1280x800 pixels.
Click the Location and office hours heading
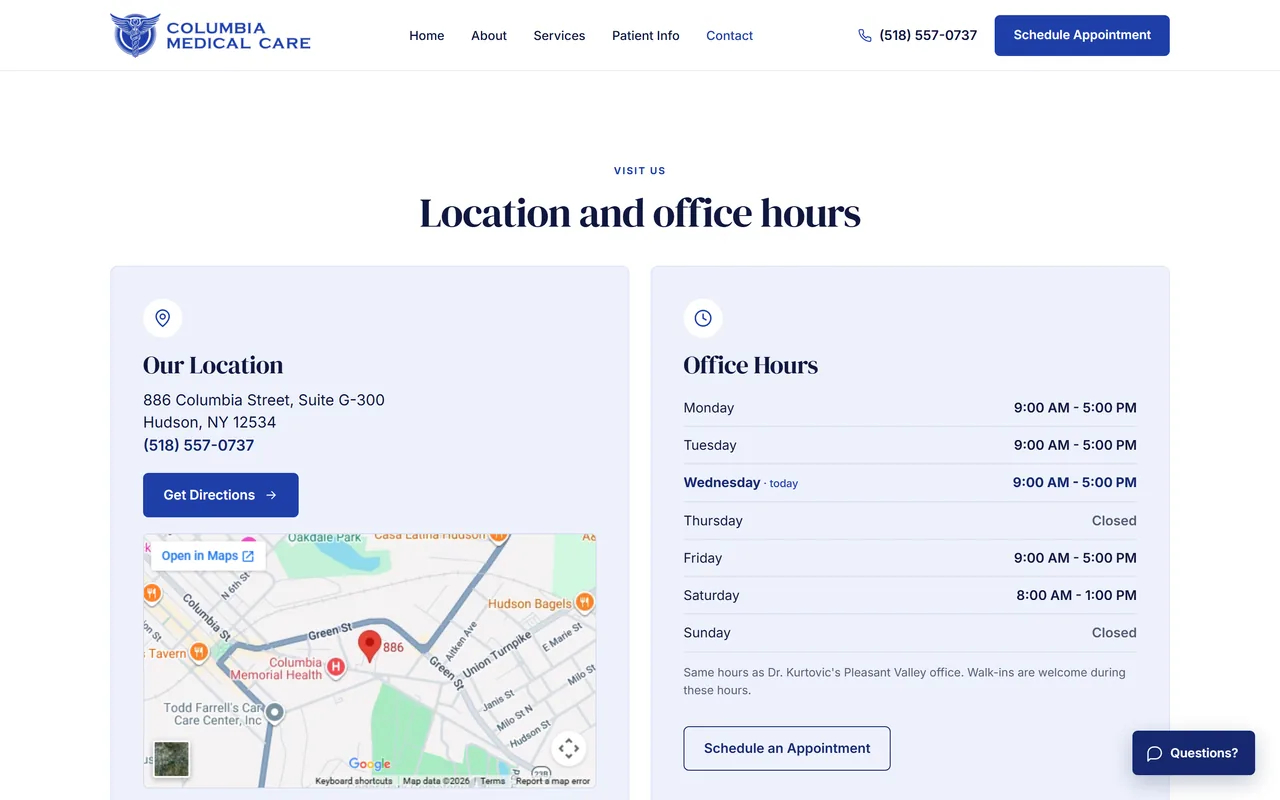[x=640, y=213]
